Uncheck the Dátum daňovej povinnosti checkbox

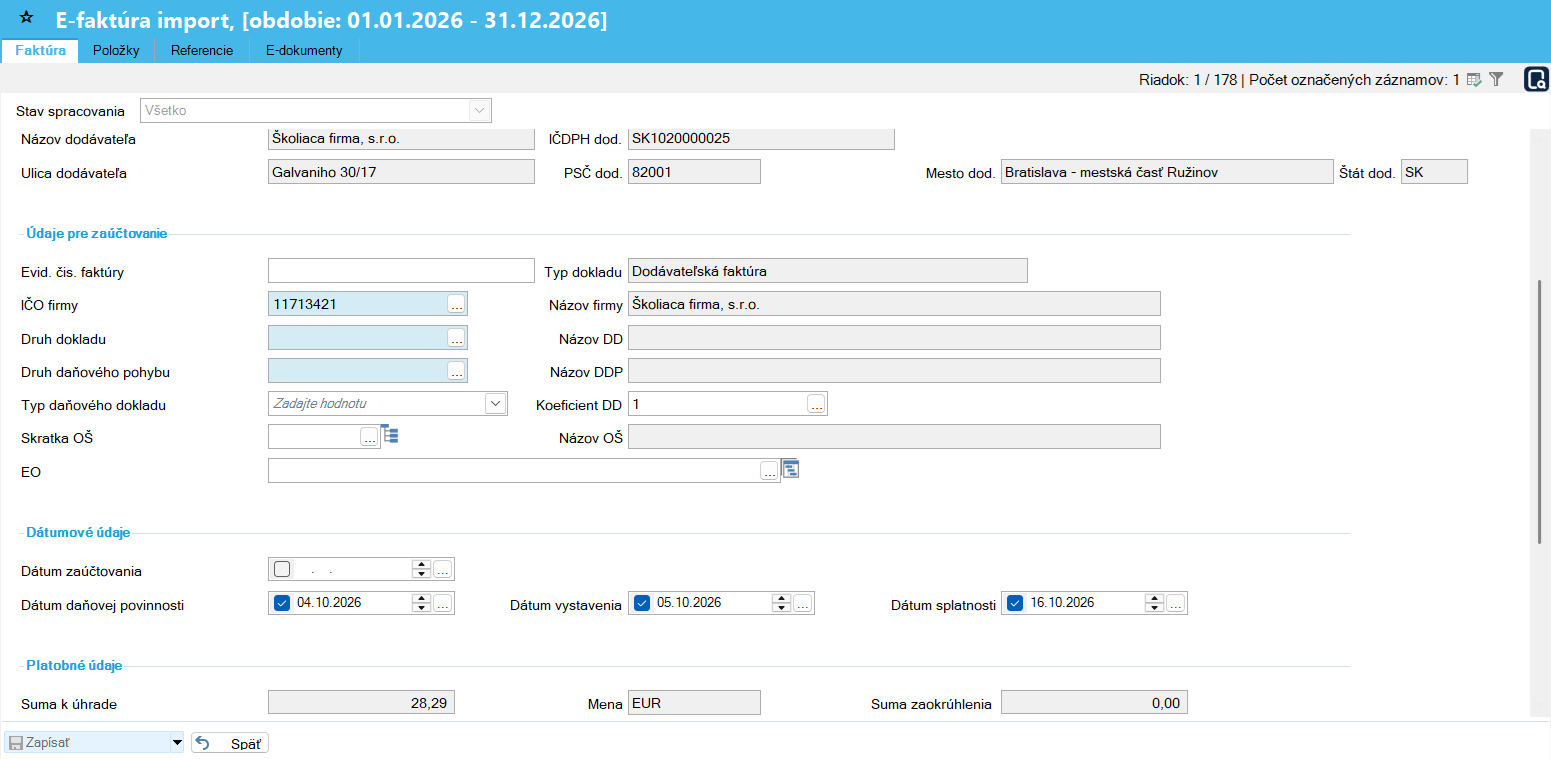coord(282,602)
